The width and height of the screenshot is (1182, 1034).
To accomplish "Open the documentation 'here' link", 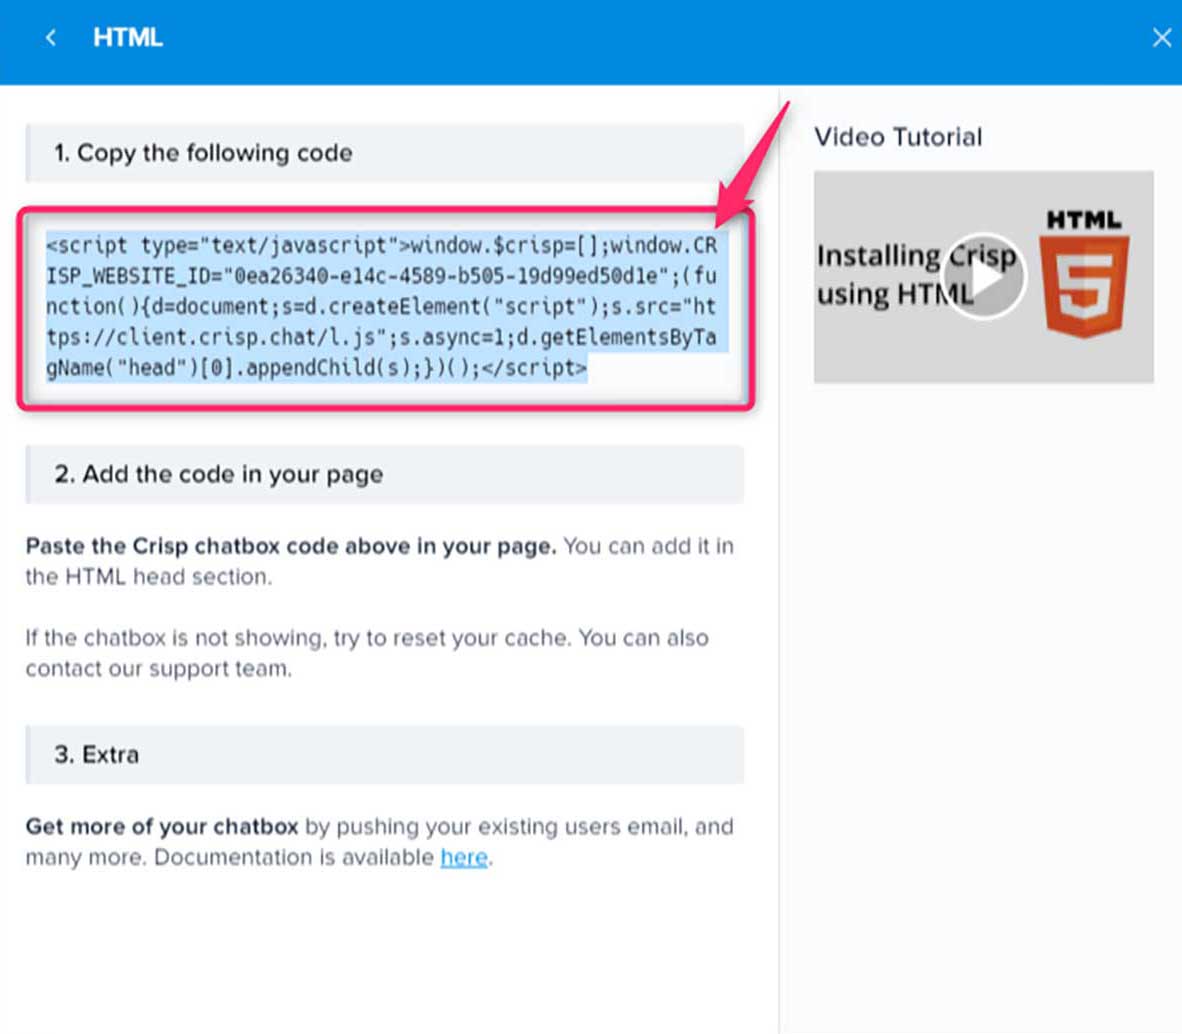I will coord(464,857).
